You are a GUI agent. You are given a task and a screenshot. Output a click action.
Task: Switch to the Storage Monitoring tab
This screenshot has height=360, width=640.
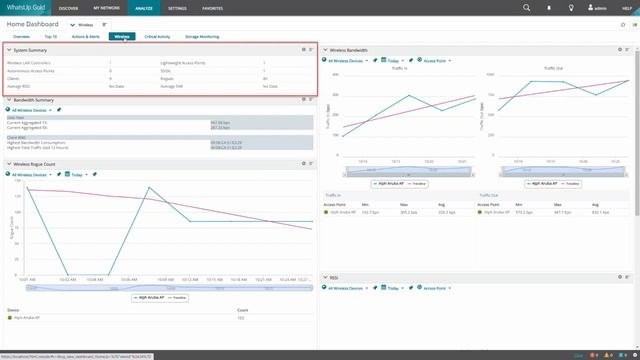click(x=202, y=37)
